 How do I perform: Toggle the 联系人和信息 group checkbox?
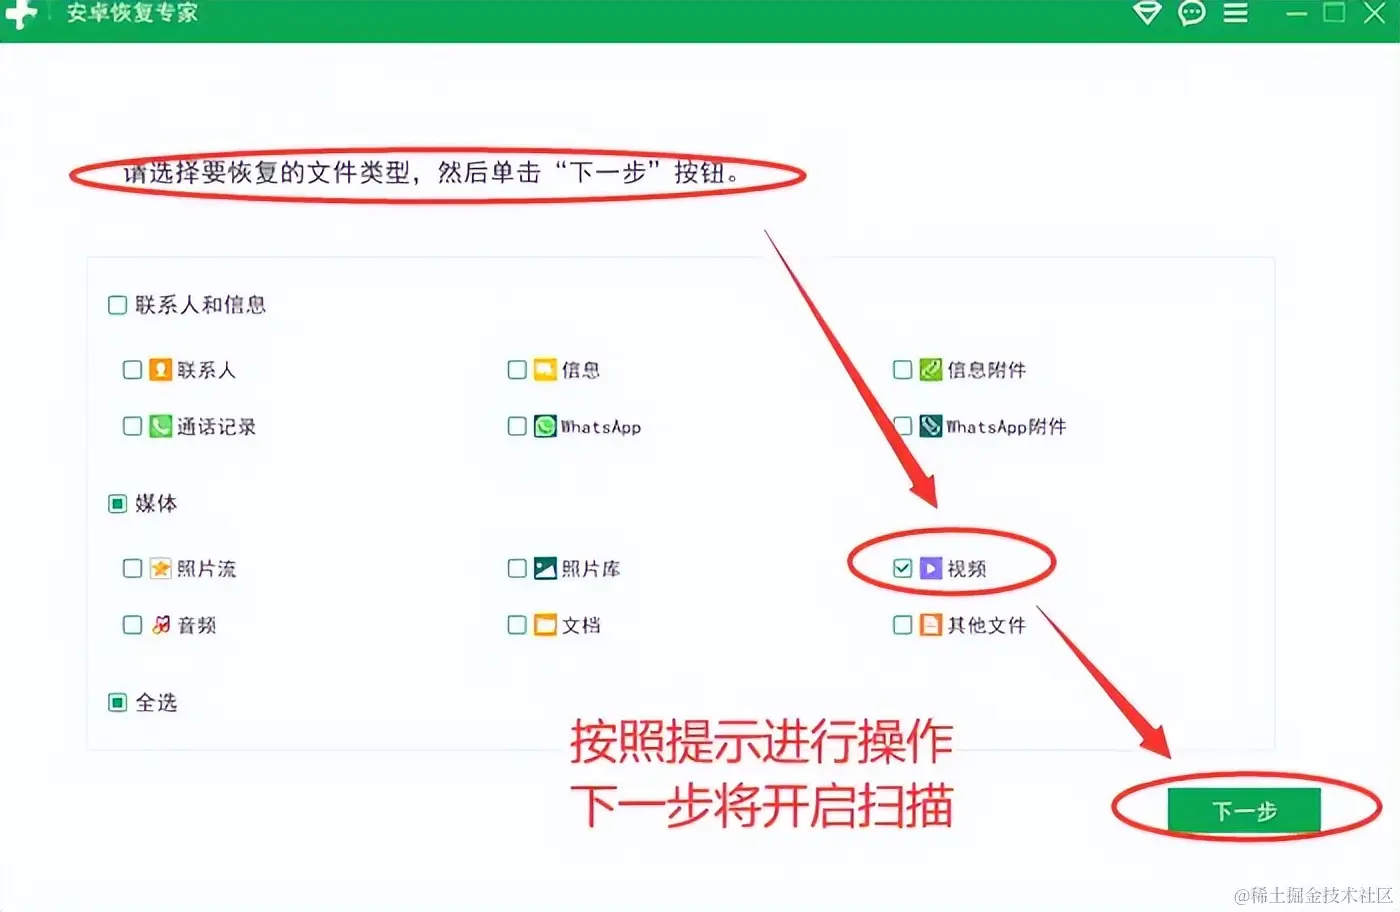117,305
